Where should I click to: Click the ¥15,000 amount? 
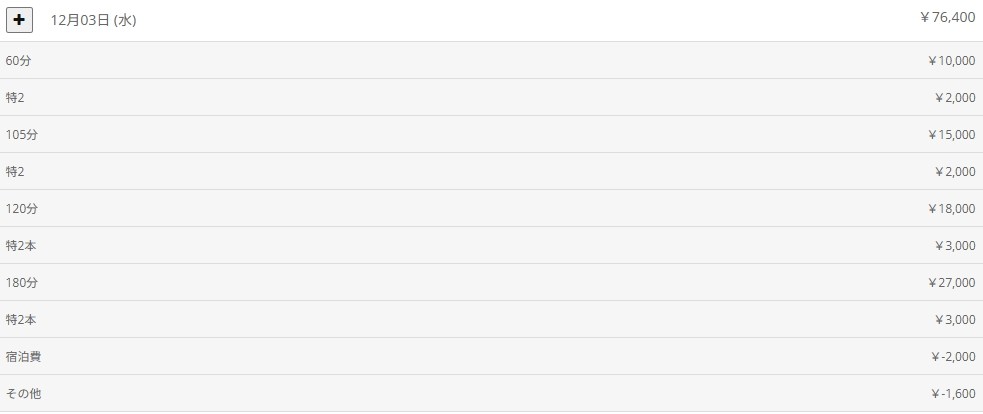951,135
